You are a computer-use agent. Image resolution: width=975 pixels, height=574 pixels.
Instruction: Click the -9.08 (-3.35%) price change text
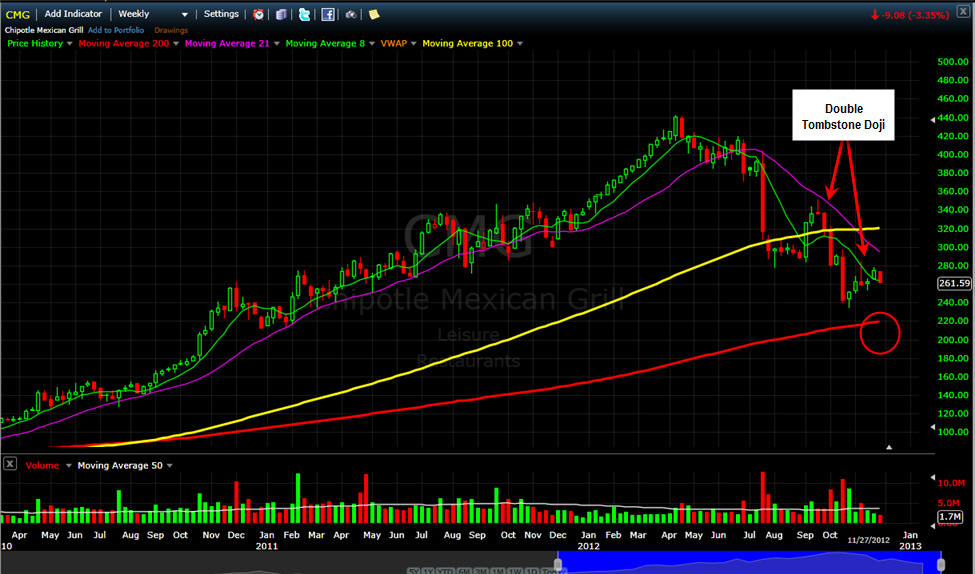point(915,15)
